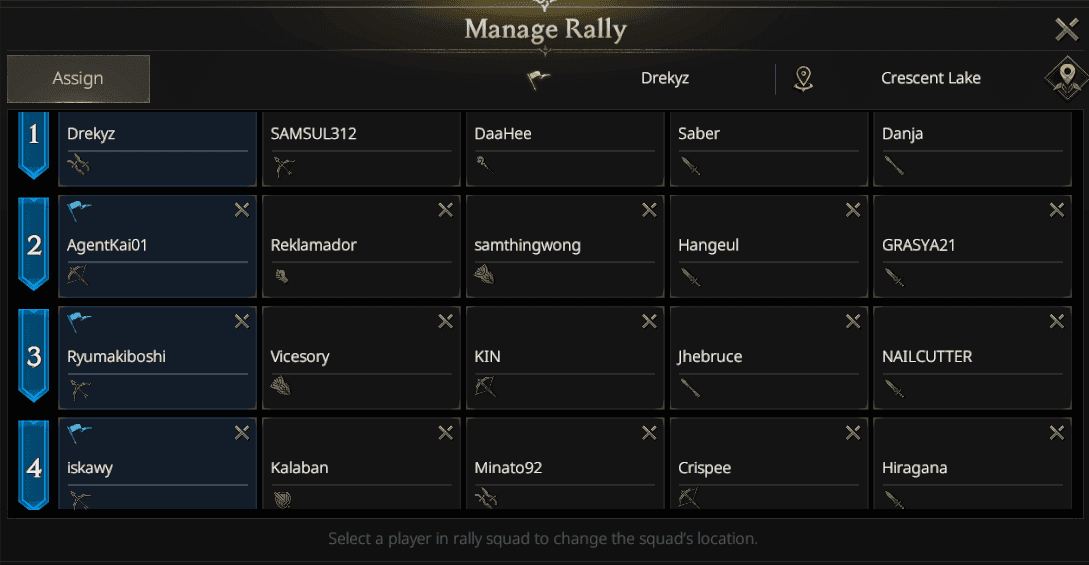Image resolution: width=1089 pixels, height=565 pixels.
Task: Close the Manage Rally window
Action: tap(1066, 30)
